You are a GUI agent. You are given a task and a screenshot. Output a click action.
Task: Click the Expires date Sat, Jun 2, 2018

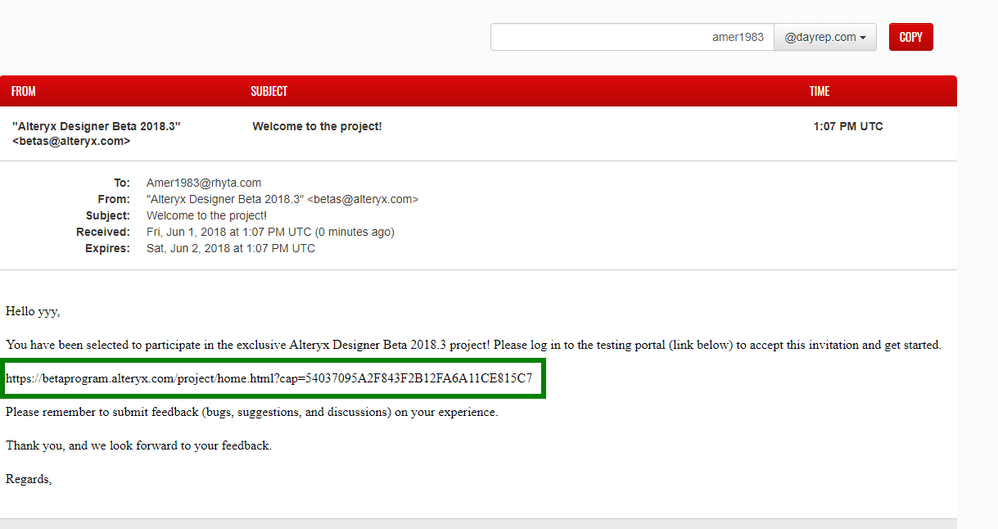[230, 248]
